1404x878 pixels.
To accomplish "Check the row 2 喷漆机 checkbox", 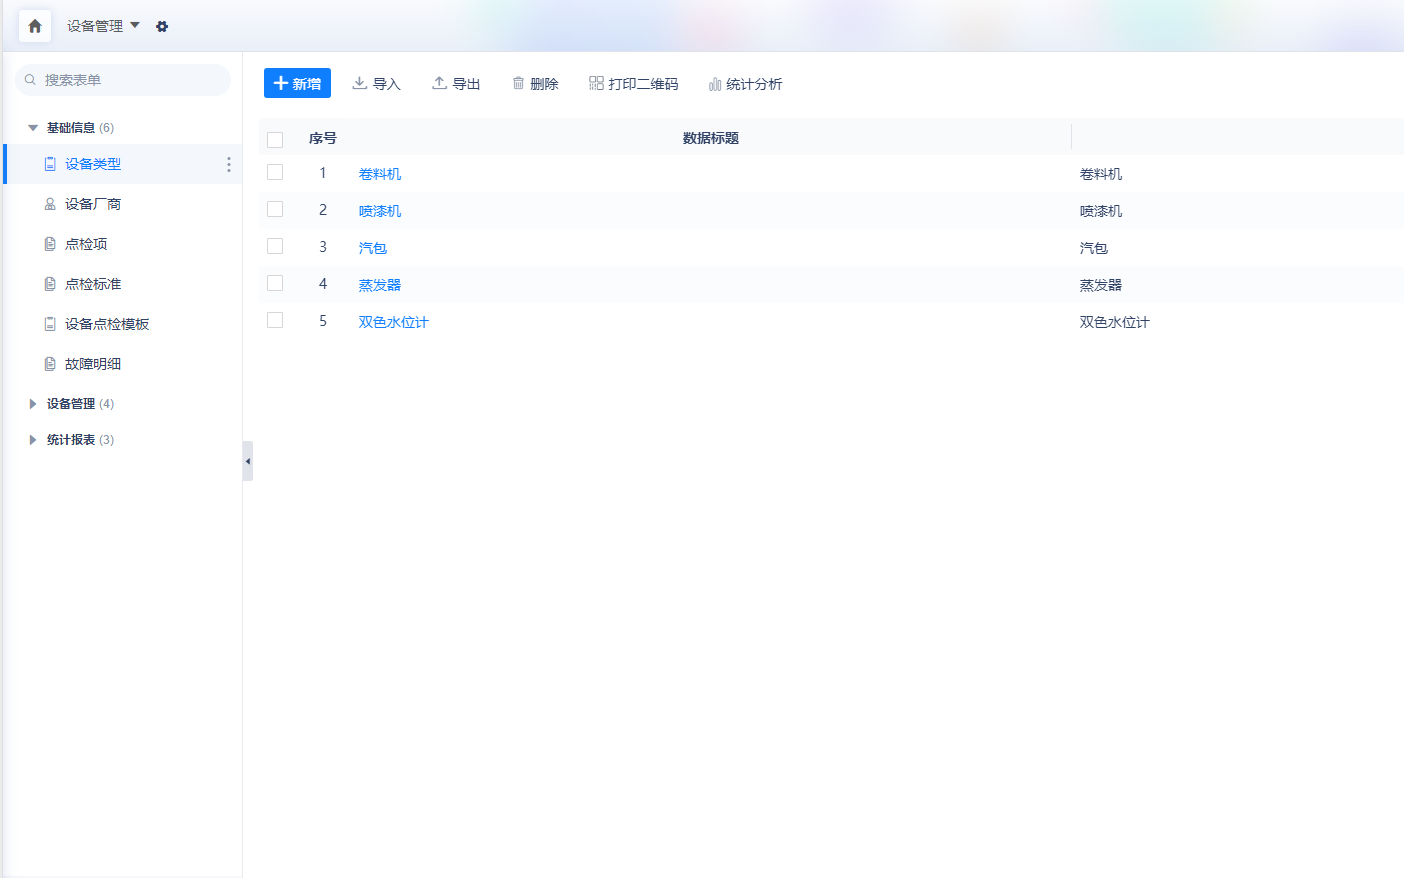I will pos(275,210).
